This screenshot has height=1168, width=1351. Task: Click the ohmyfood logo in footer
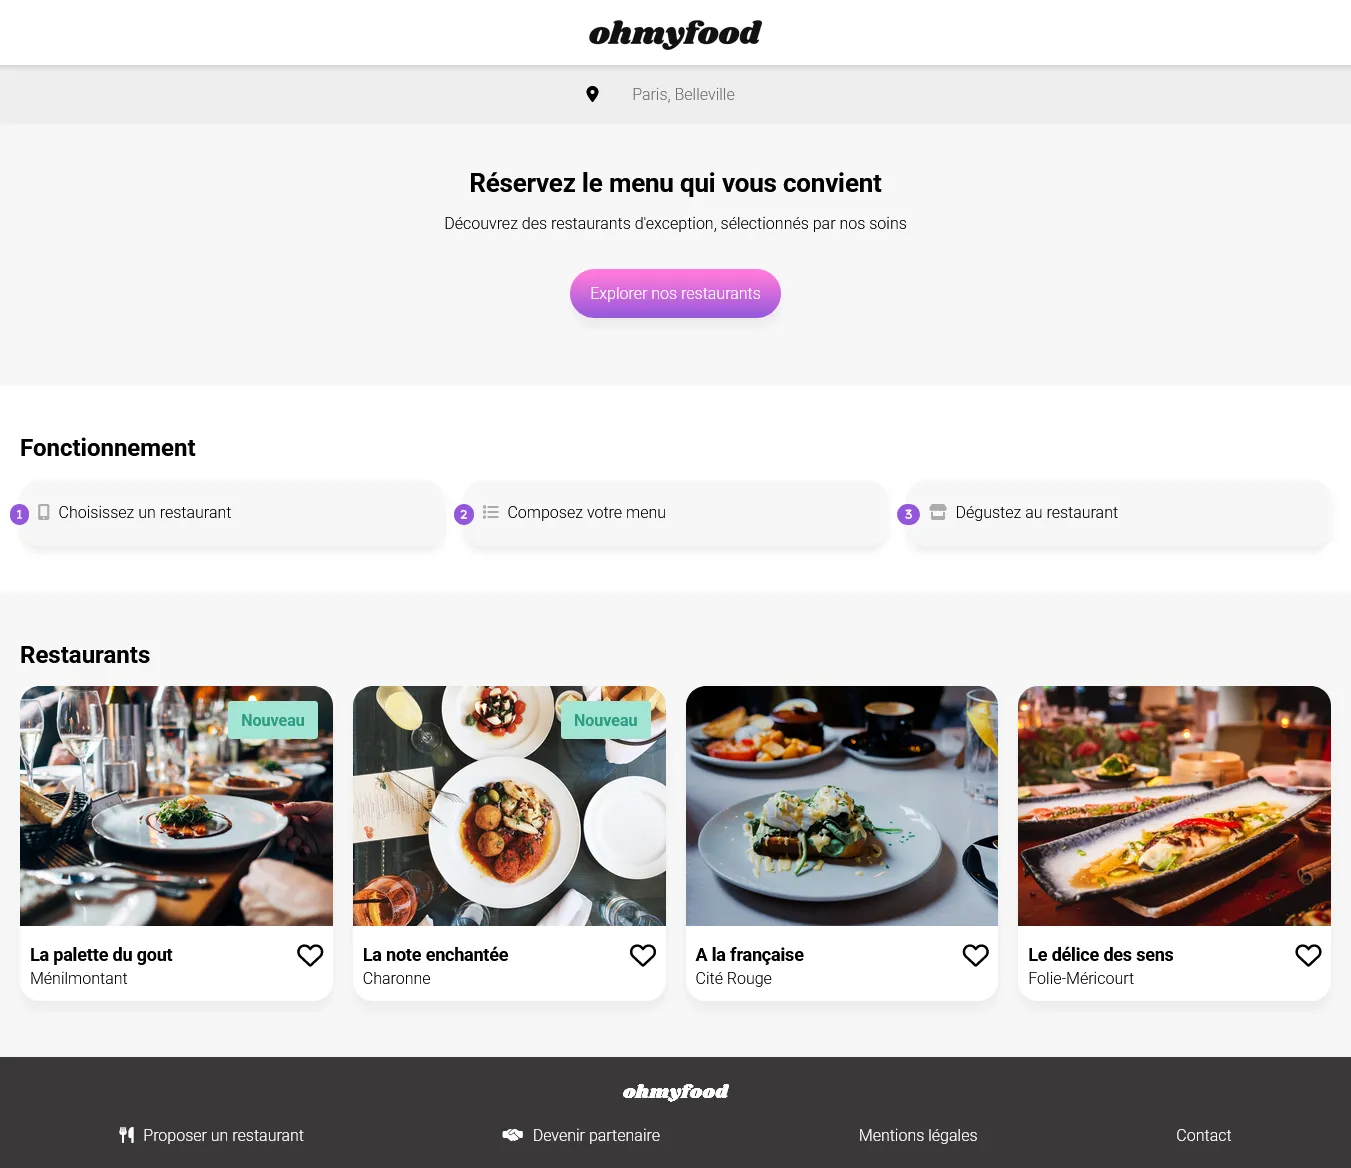coord(675,1091)
